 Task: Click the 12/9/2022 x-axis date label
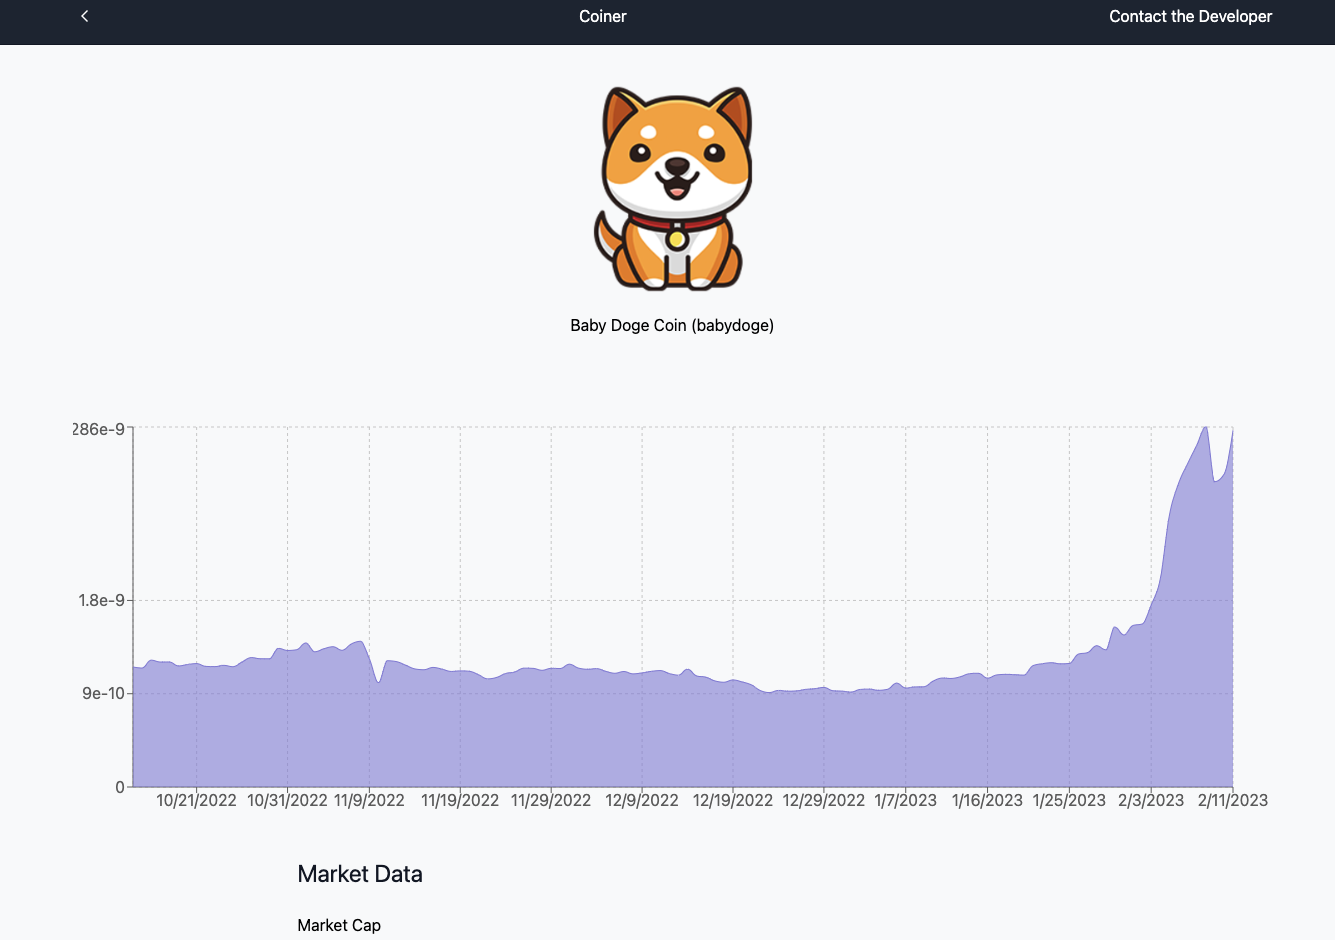pos(642,800)
